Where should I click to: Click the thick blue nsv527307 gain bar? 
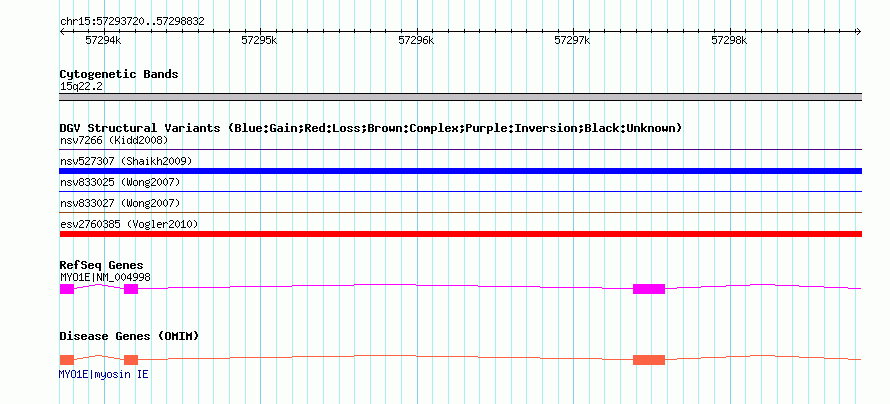[460, 171]
